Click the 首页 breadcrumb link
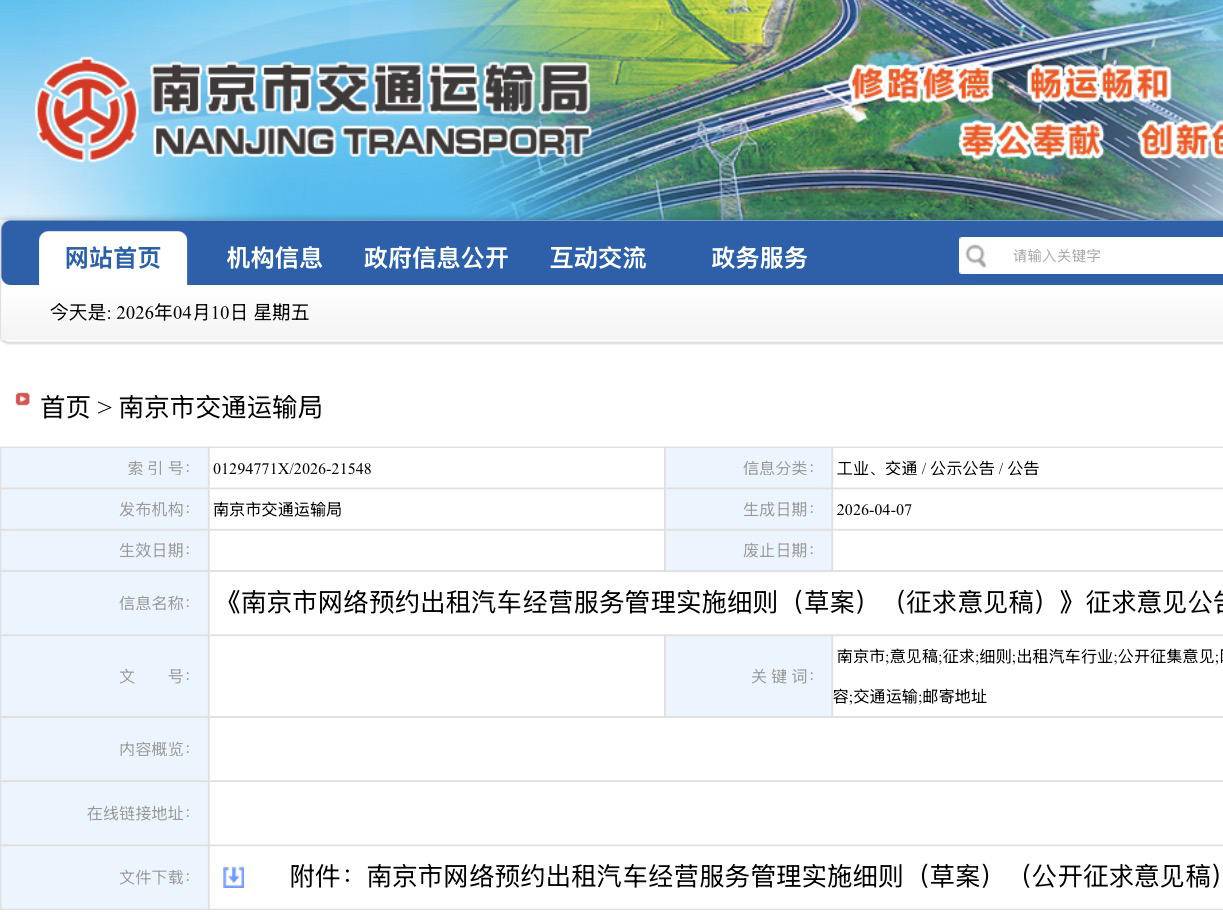This screenshot has width=1223, height=917. tap(65, 407)
